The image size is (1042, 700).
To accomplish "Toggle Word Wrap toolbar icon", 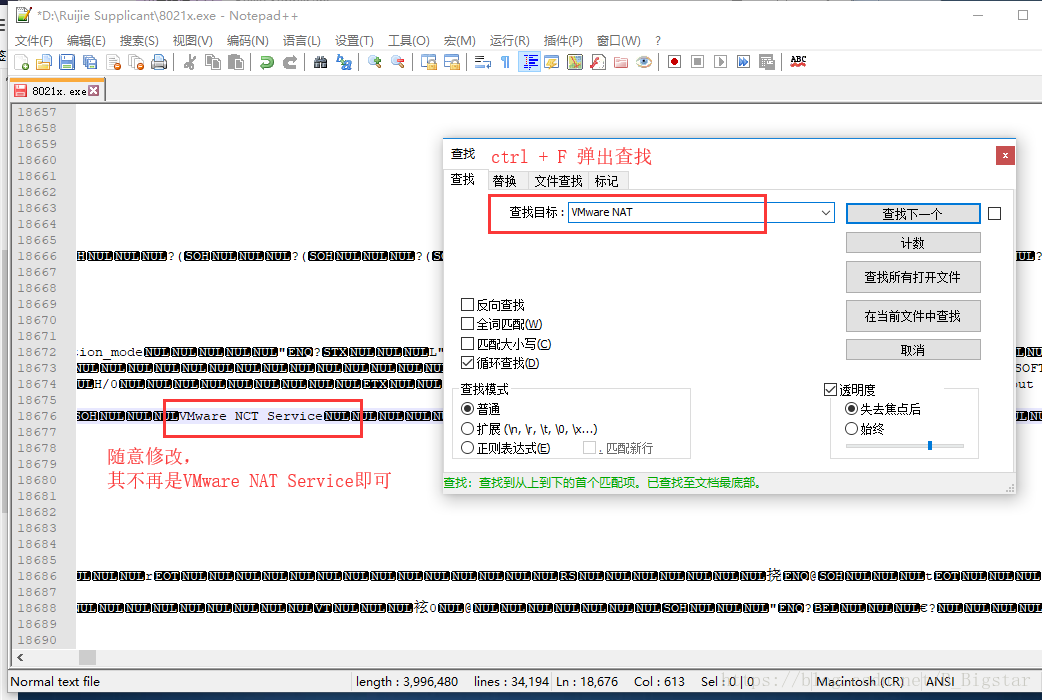I will click(x=482, y=62).
